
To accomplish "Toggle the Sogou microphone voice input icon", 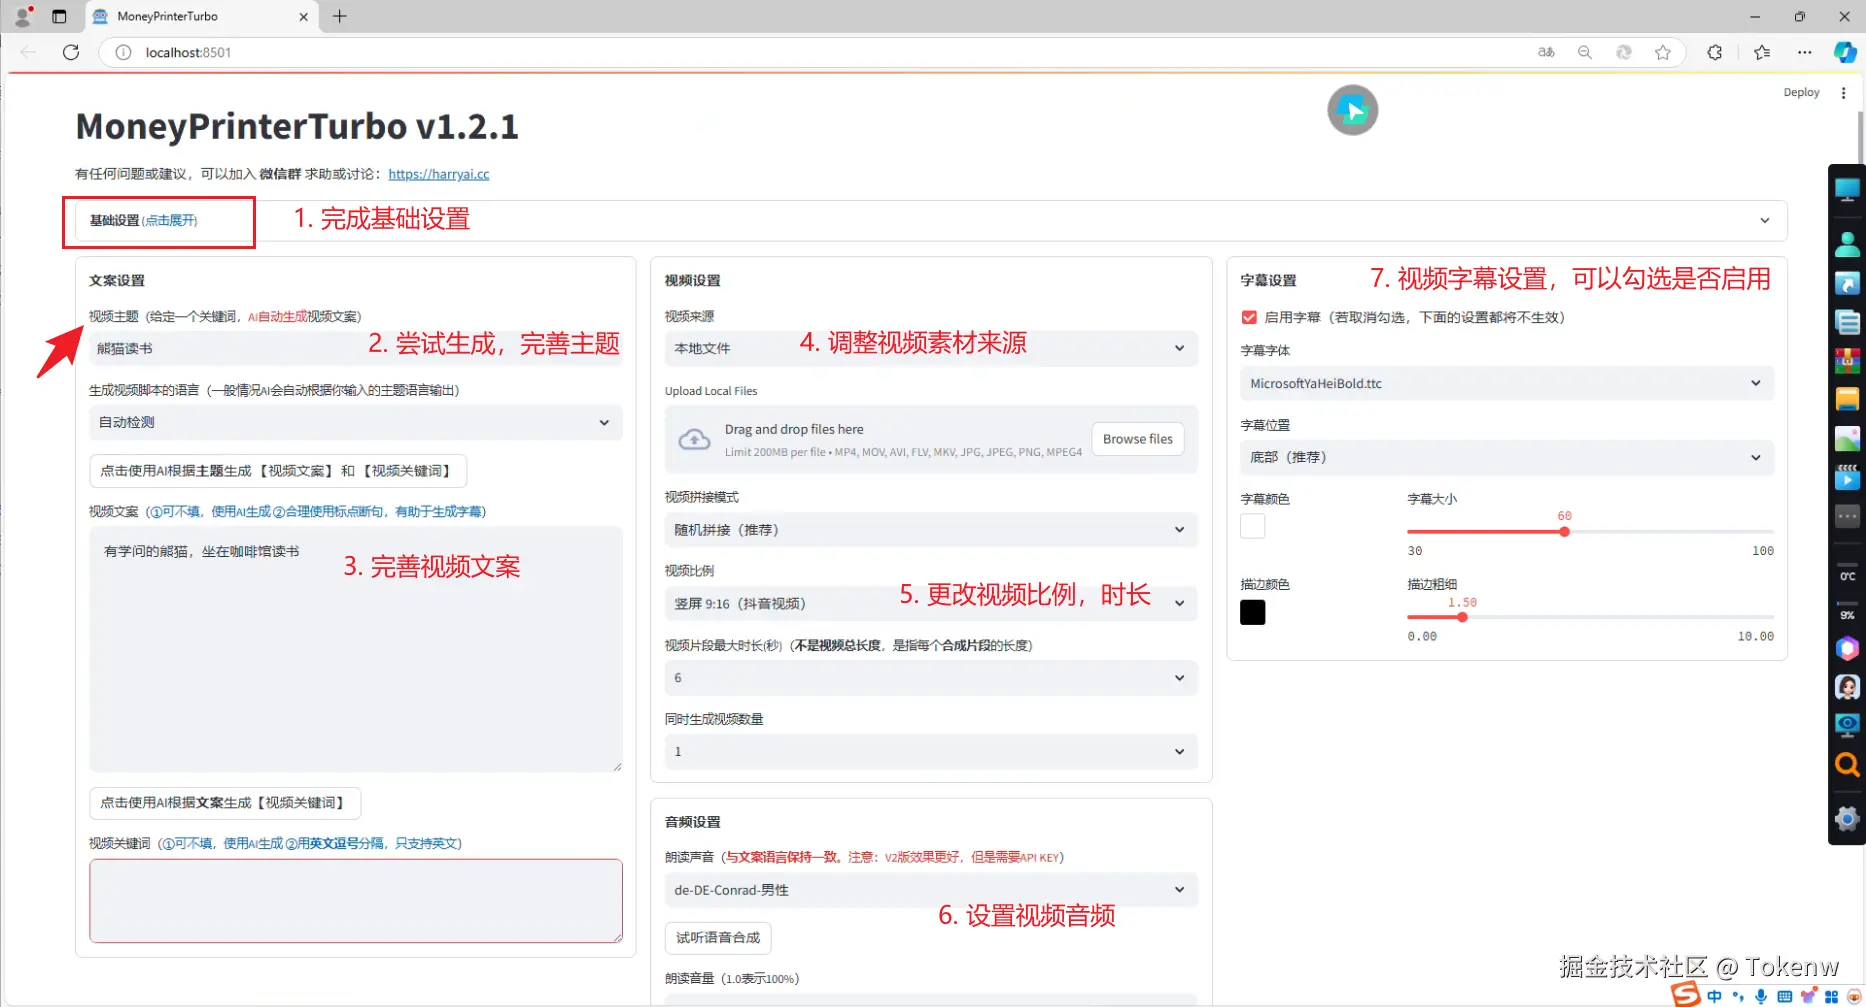I will pyautogui.click(x=1760, y=996).
